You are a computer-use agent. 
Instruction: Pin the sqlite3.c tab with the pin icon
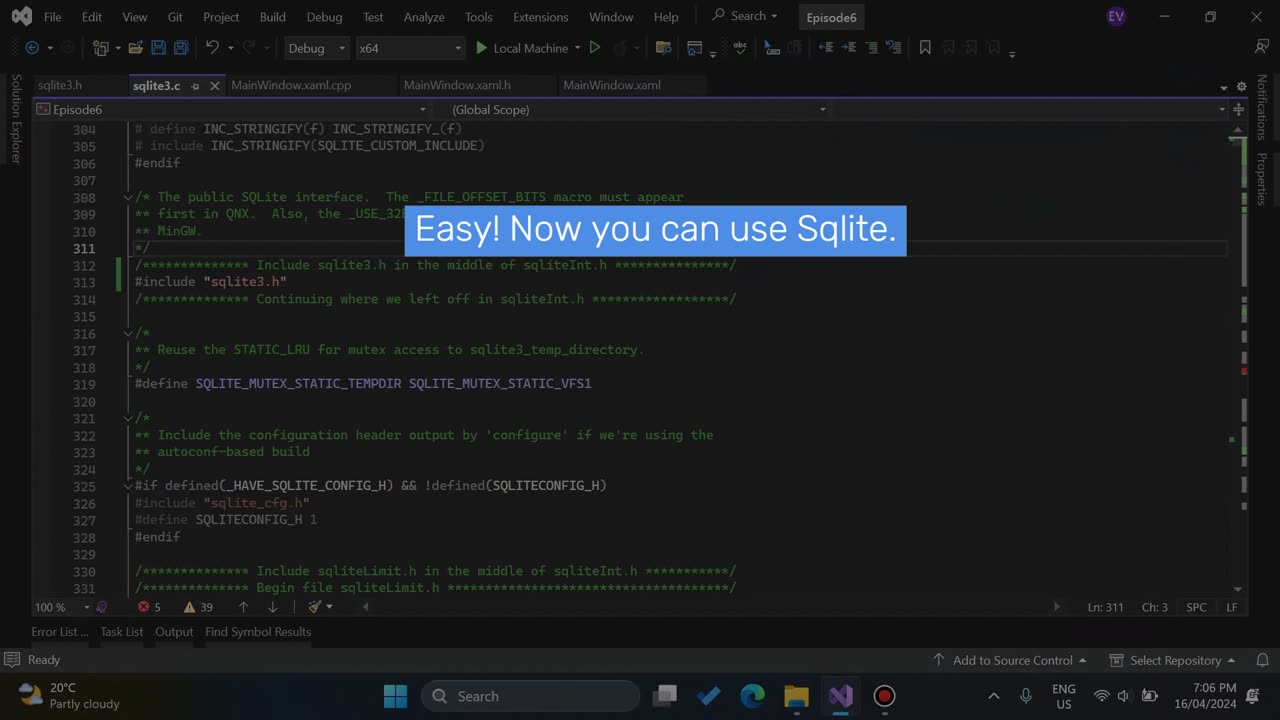click(x=196, y=86)
